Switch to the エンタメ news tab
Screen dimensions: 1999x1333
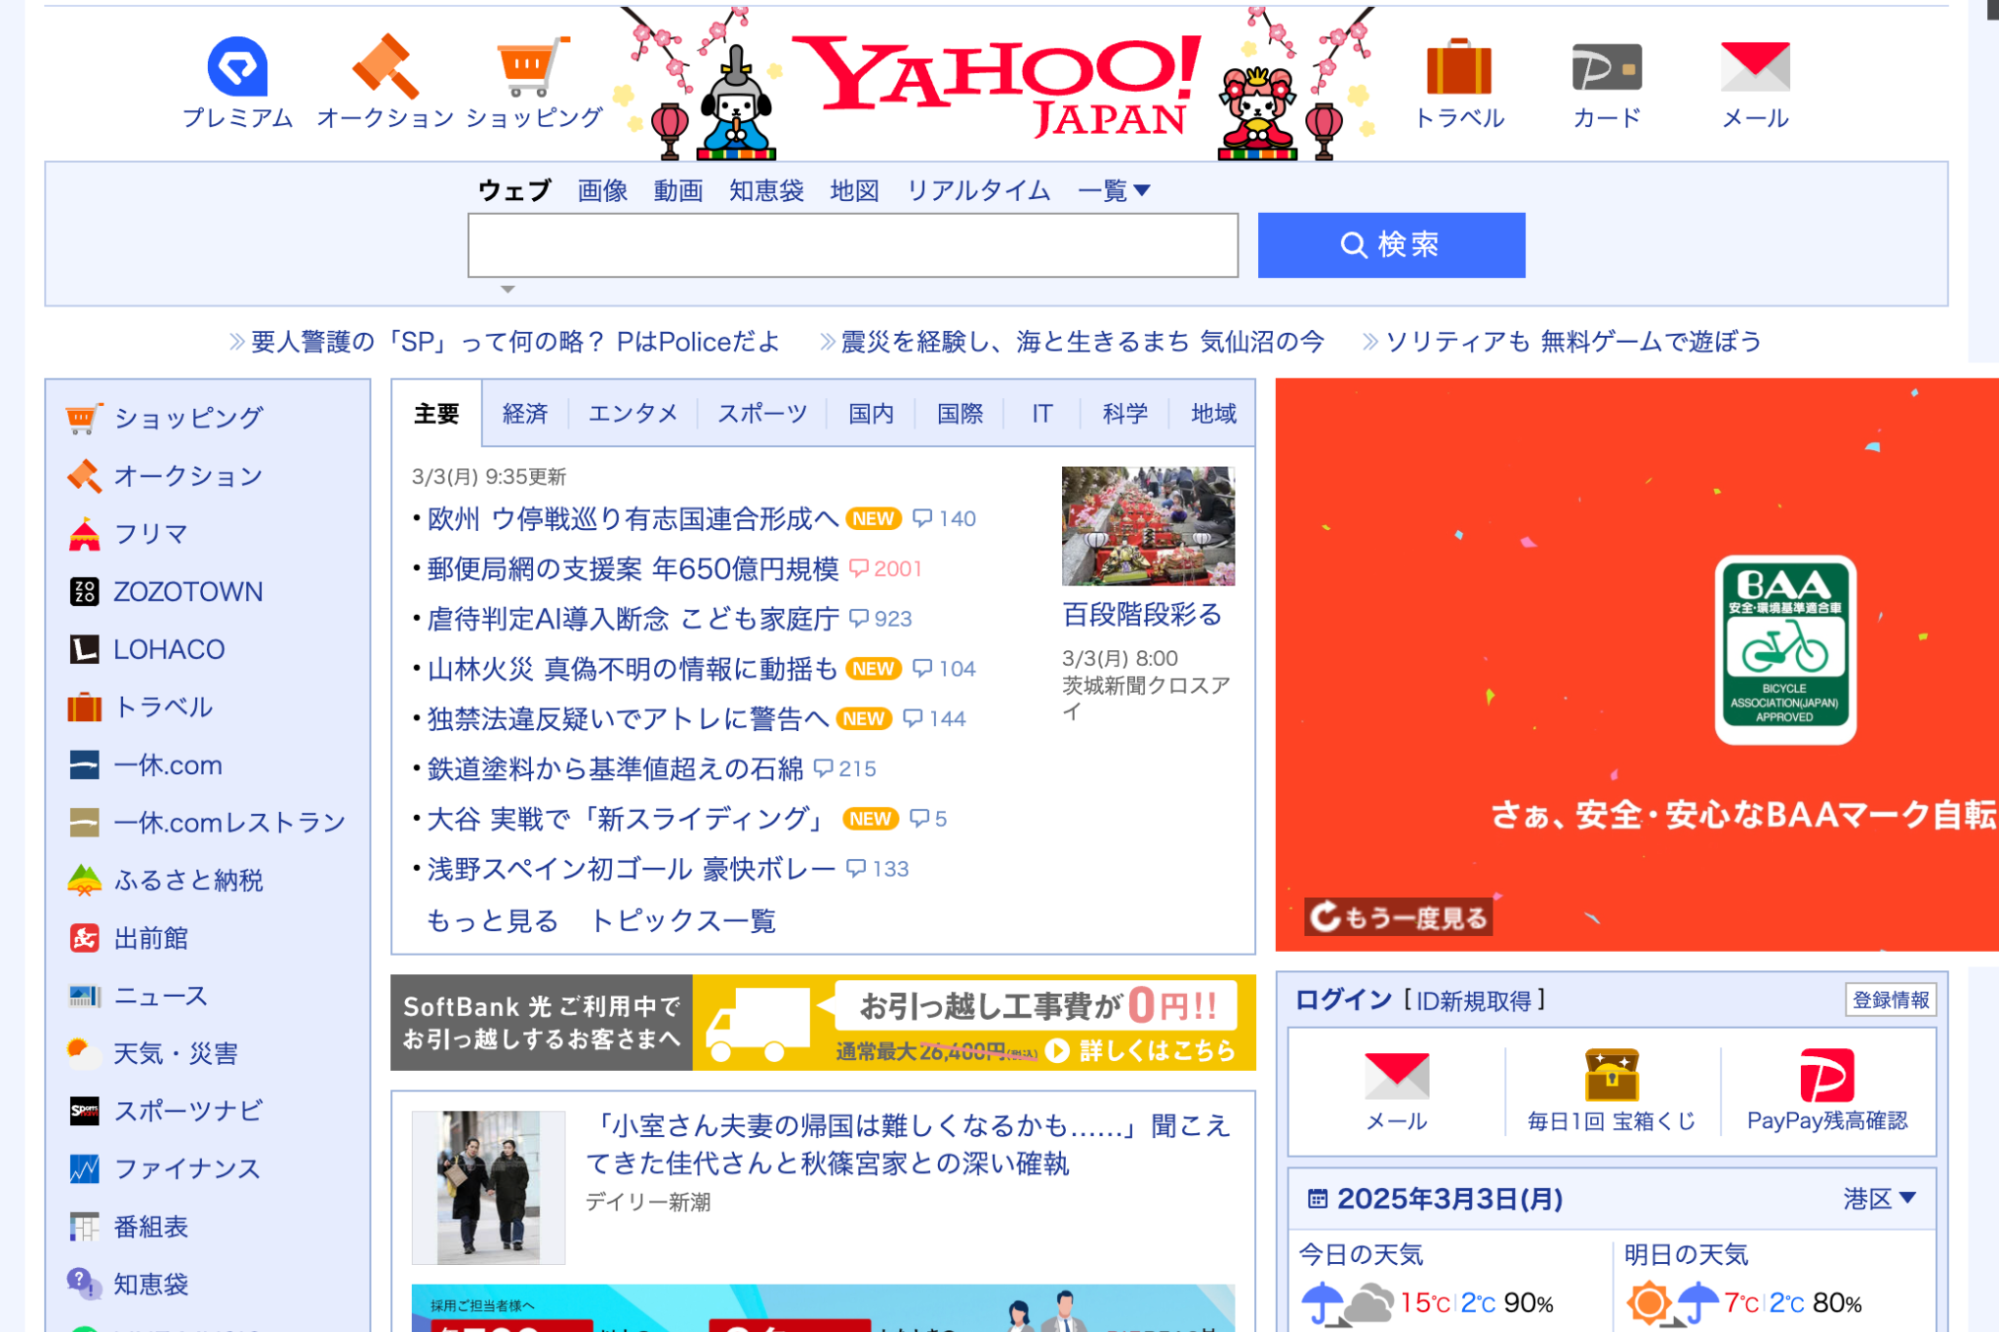(x=633, y=414)
